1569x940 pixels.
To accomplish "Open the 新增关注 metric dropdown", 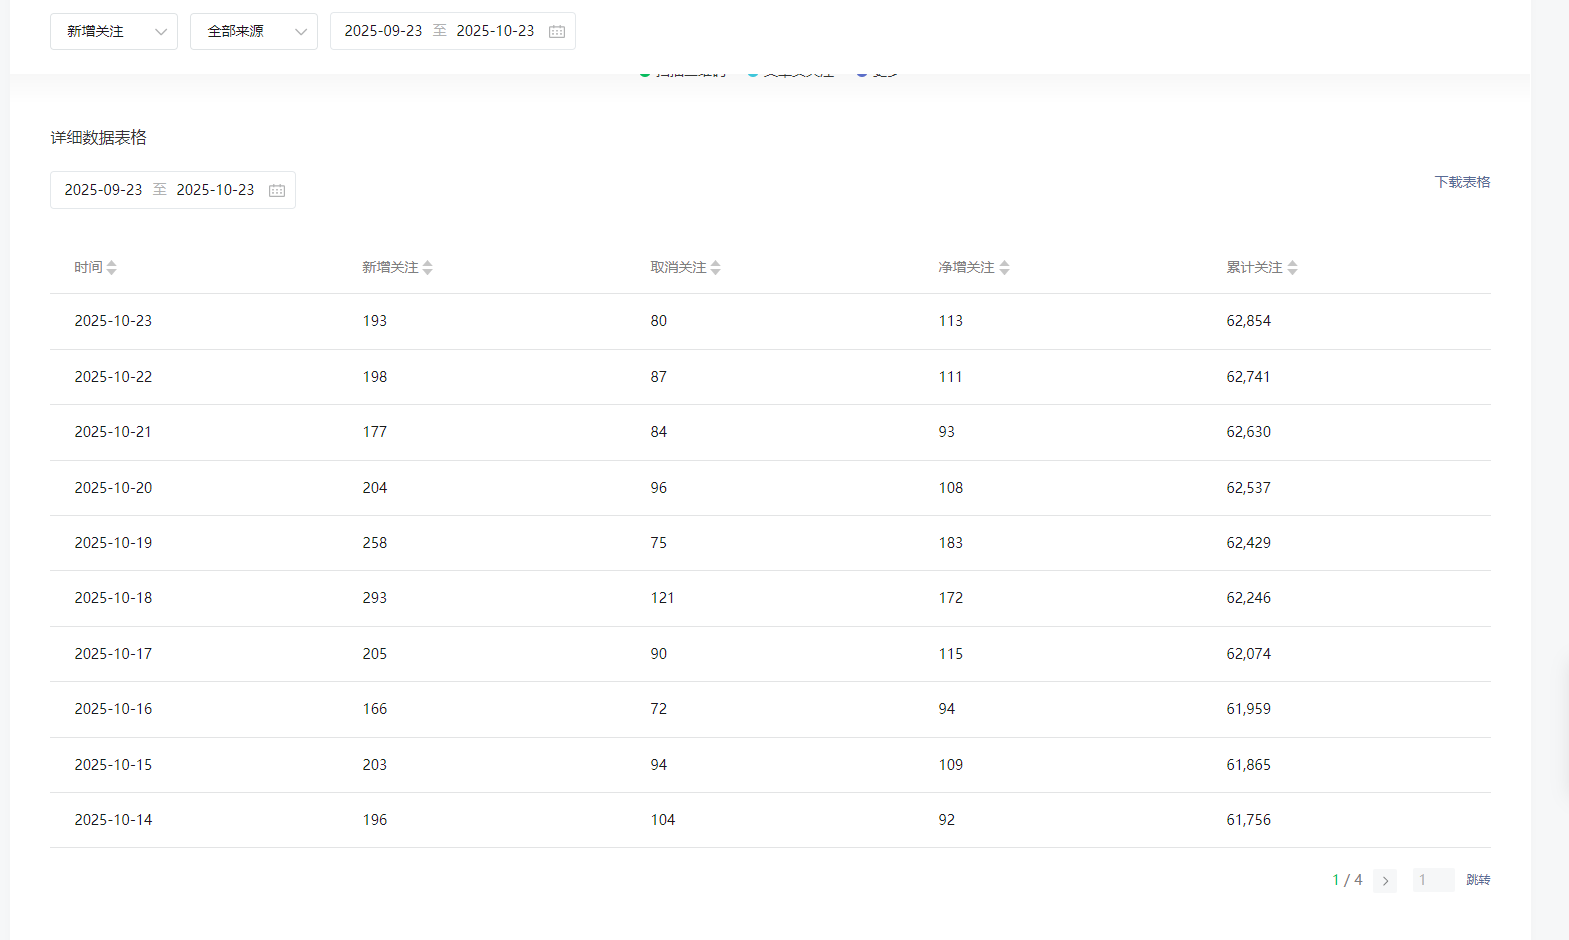I will (113, 32).
